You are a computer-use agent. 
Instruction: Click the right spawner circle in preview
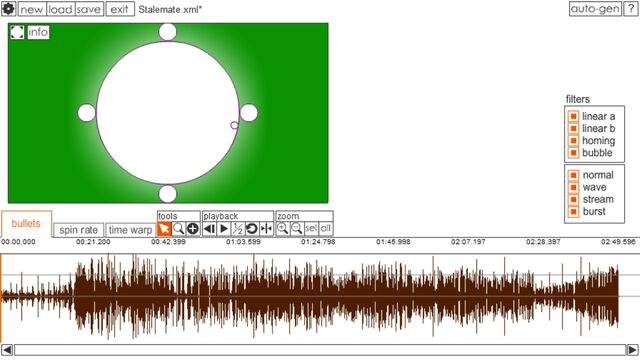(x=249, y=113)
